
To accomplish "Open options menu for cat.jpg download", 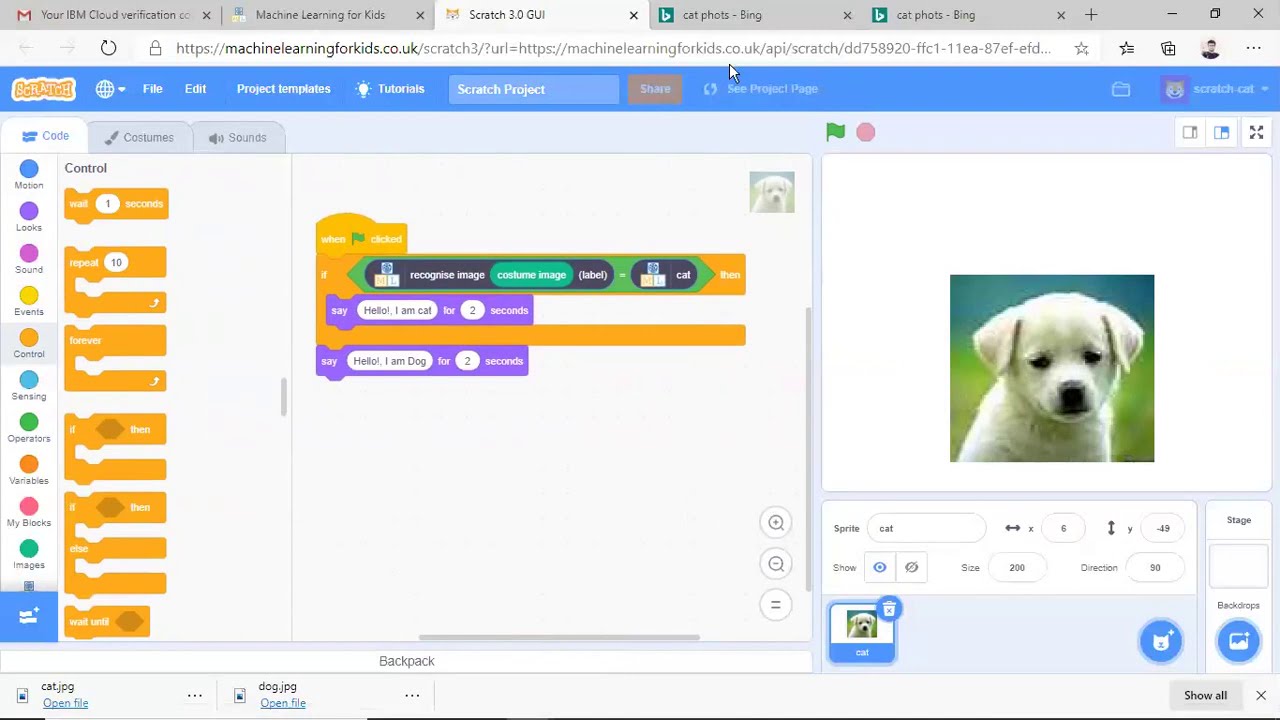I will 195,695.
